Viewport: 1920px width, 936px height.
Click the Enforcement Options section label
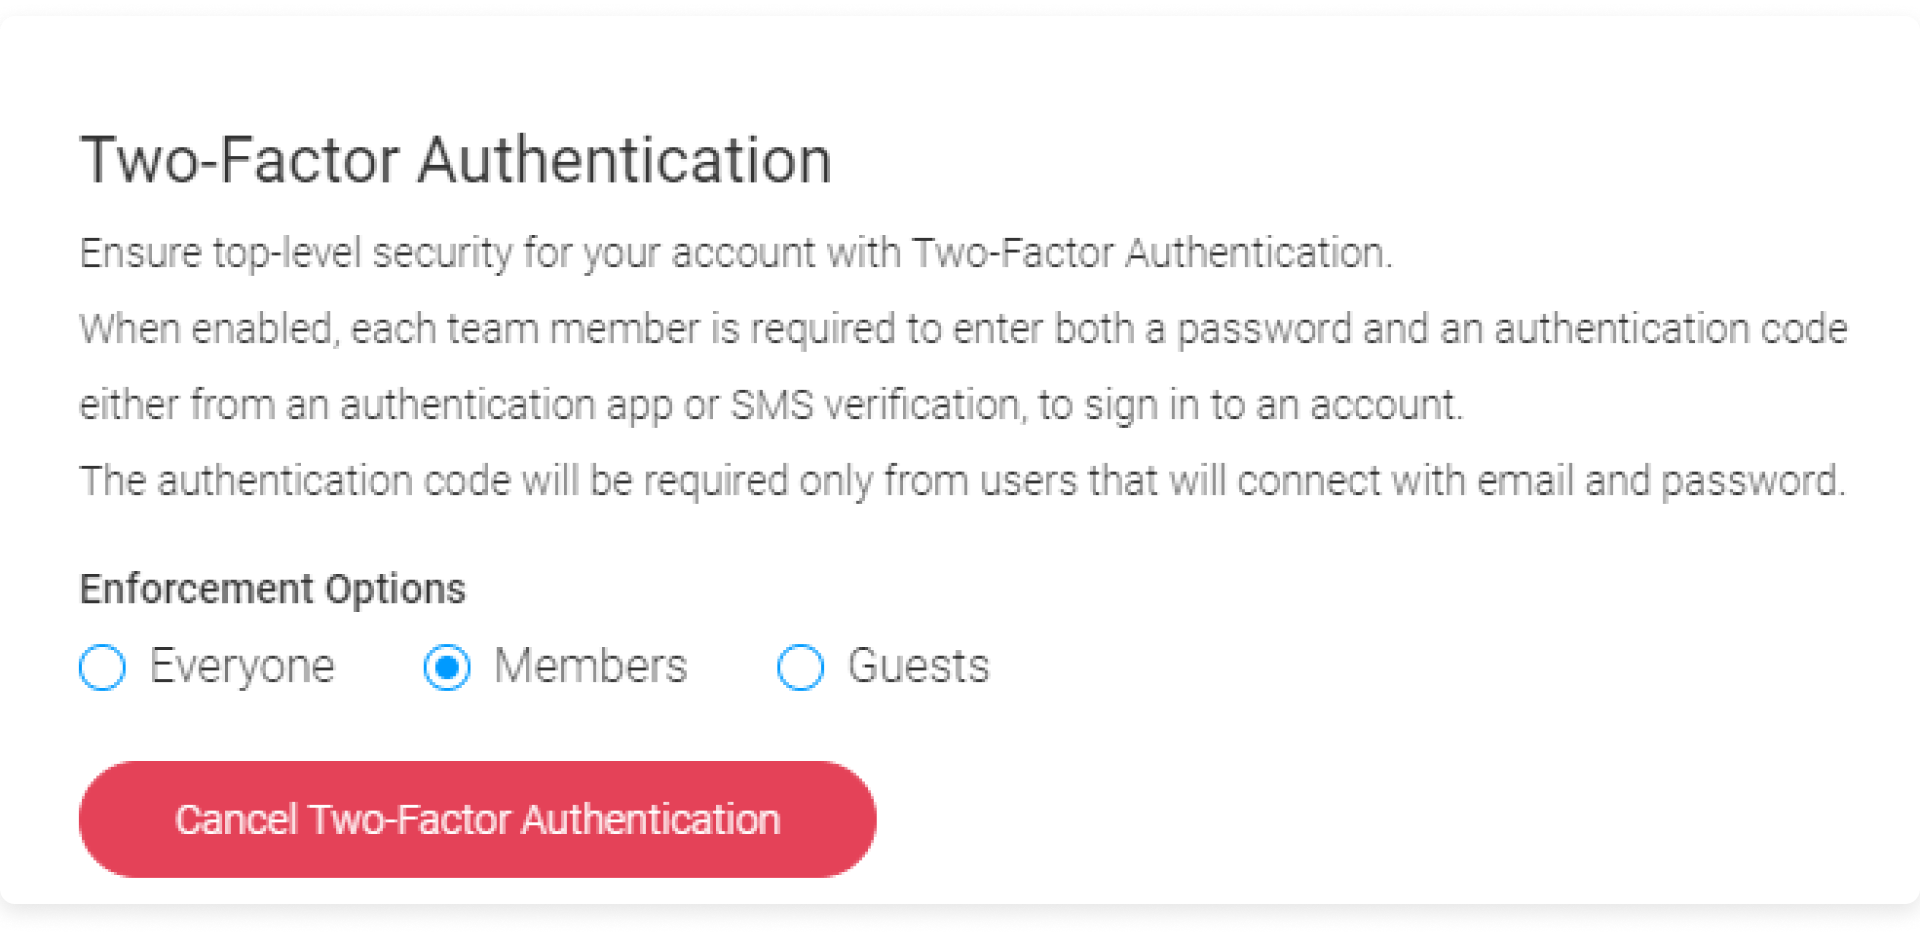pos(273,589)
